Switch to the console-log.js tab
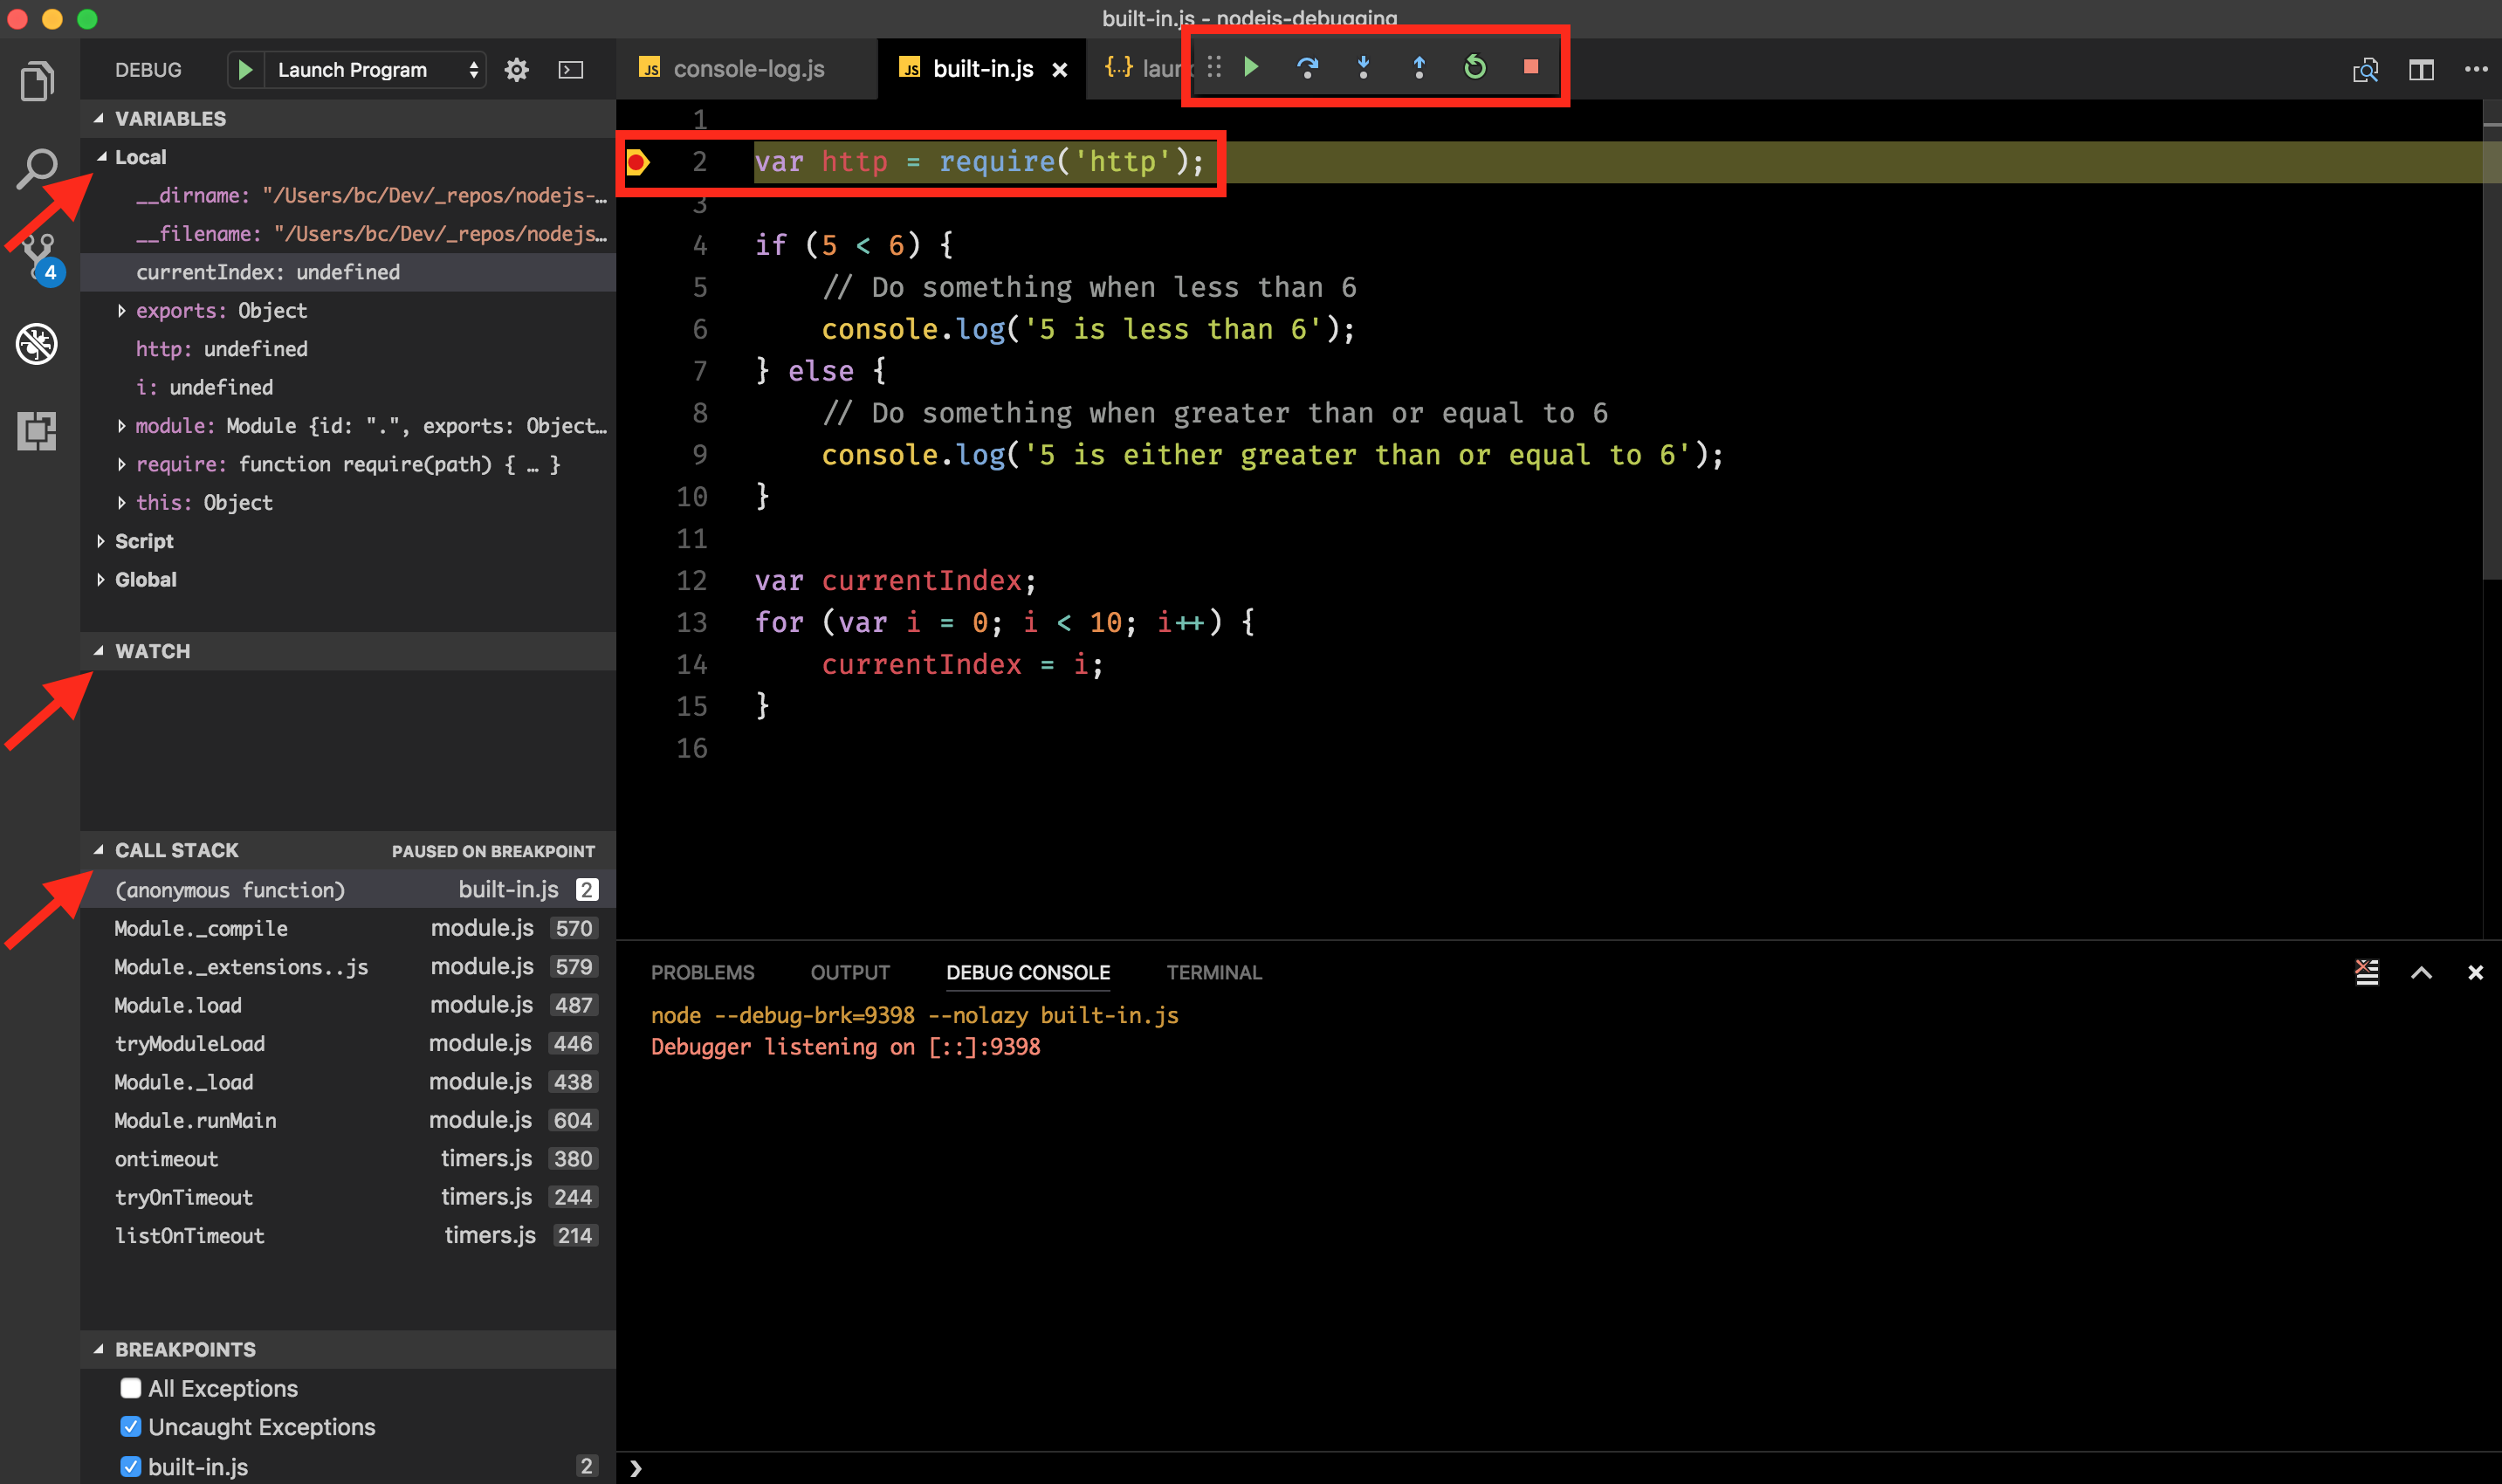The width and height of the screenshot is (2502, 1484). [748, 69]
